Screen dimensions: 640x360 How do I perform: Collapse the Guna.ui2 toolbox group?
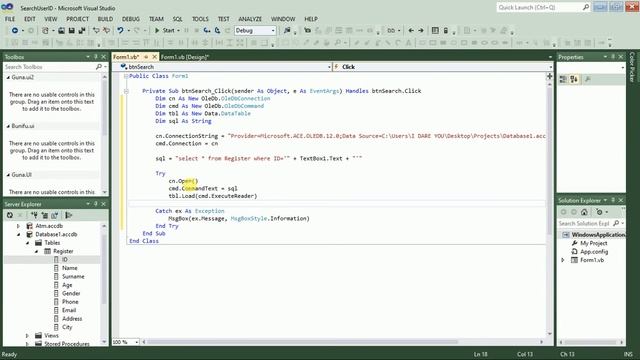[8, 77]
